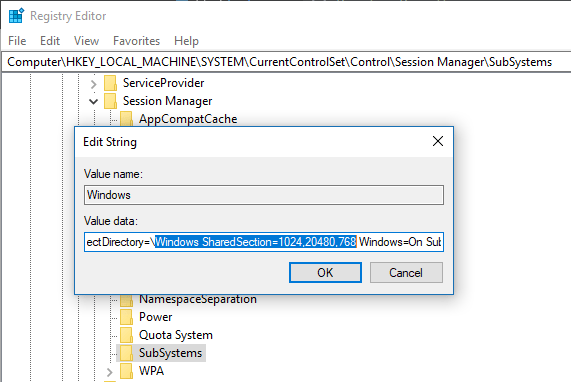571x382 pixels.
Task: Select the Power folder icon
Action: [x=126, y=317]
